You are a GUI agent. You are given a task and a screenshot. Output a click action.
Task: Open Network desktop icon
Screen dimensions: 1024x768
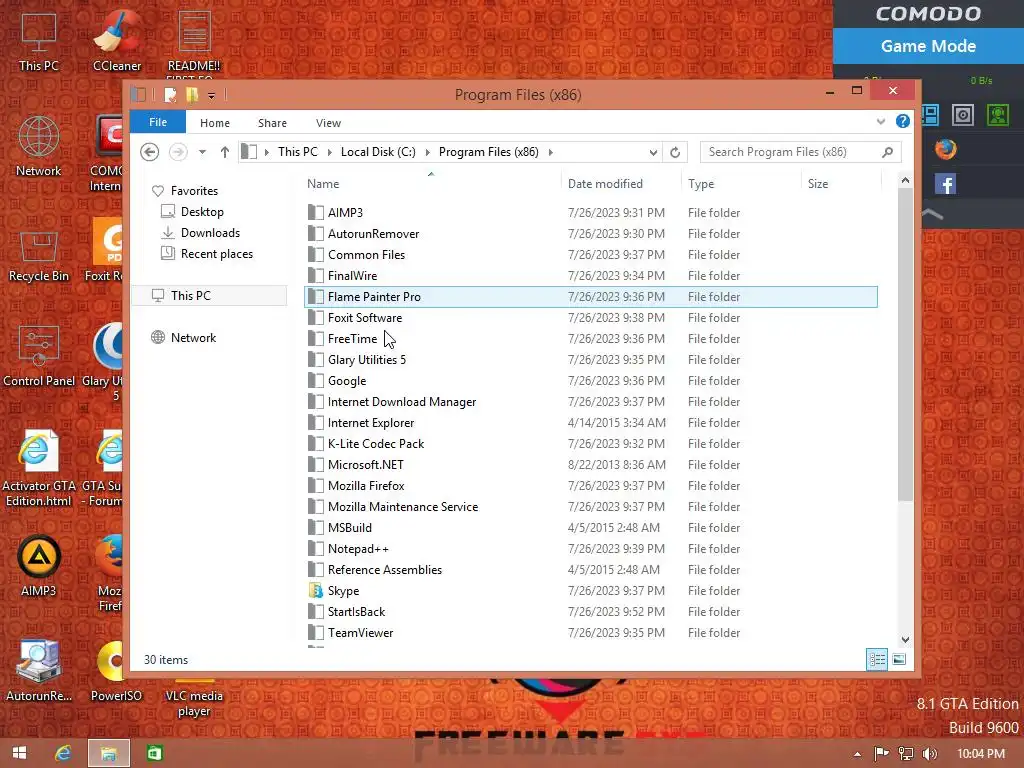pos(39,146)
